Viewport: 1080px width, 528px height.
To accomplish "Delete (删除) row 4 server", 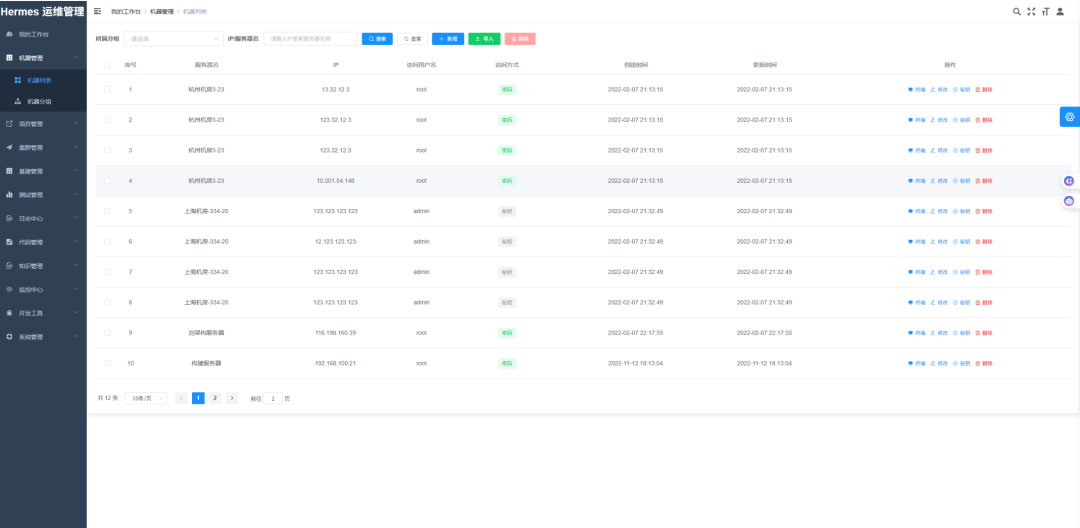I will 984,181.
